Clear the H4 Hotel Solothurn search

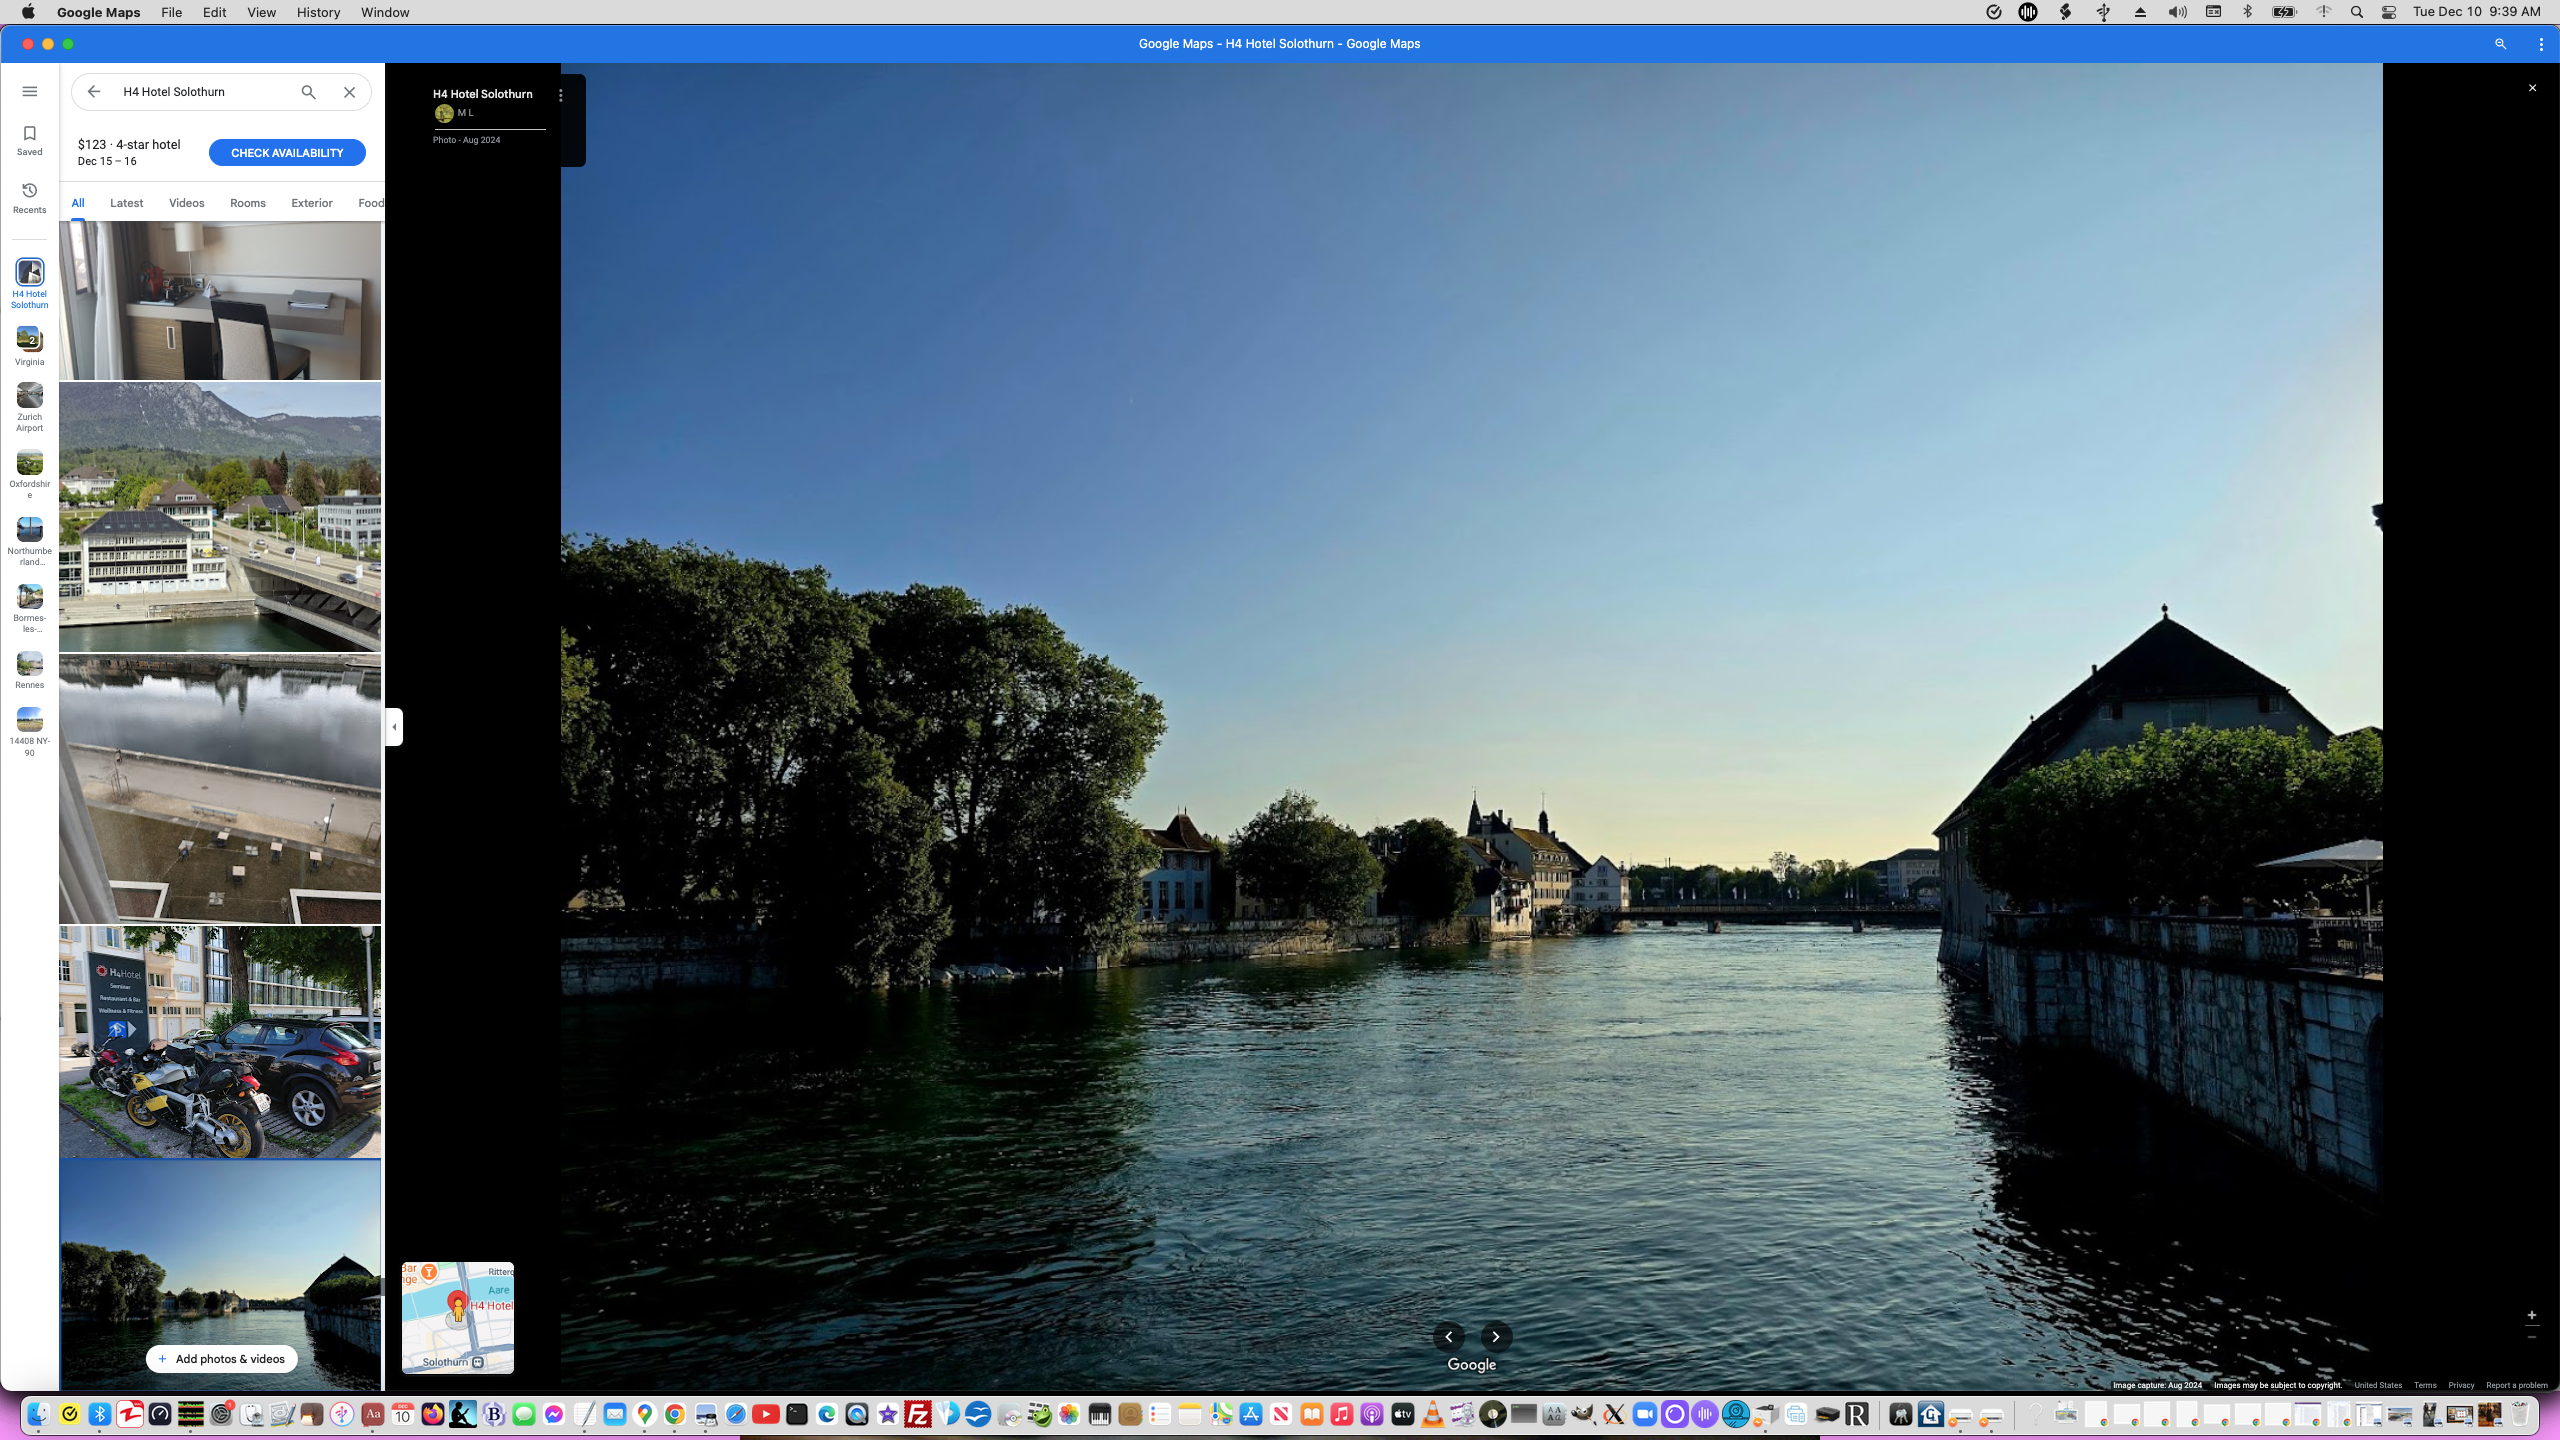[x=349, y=92]
